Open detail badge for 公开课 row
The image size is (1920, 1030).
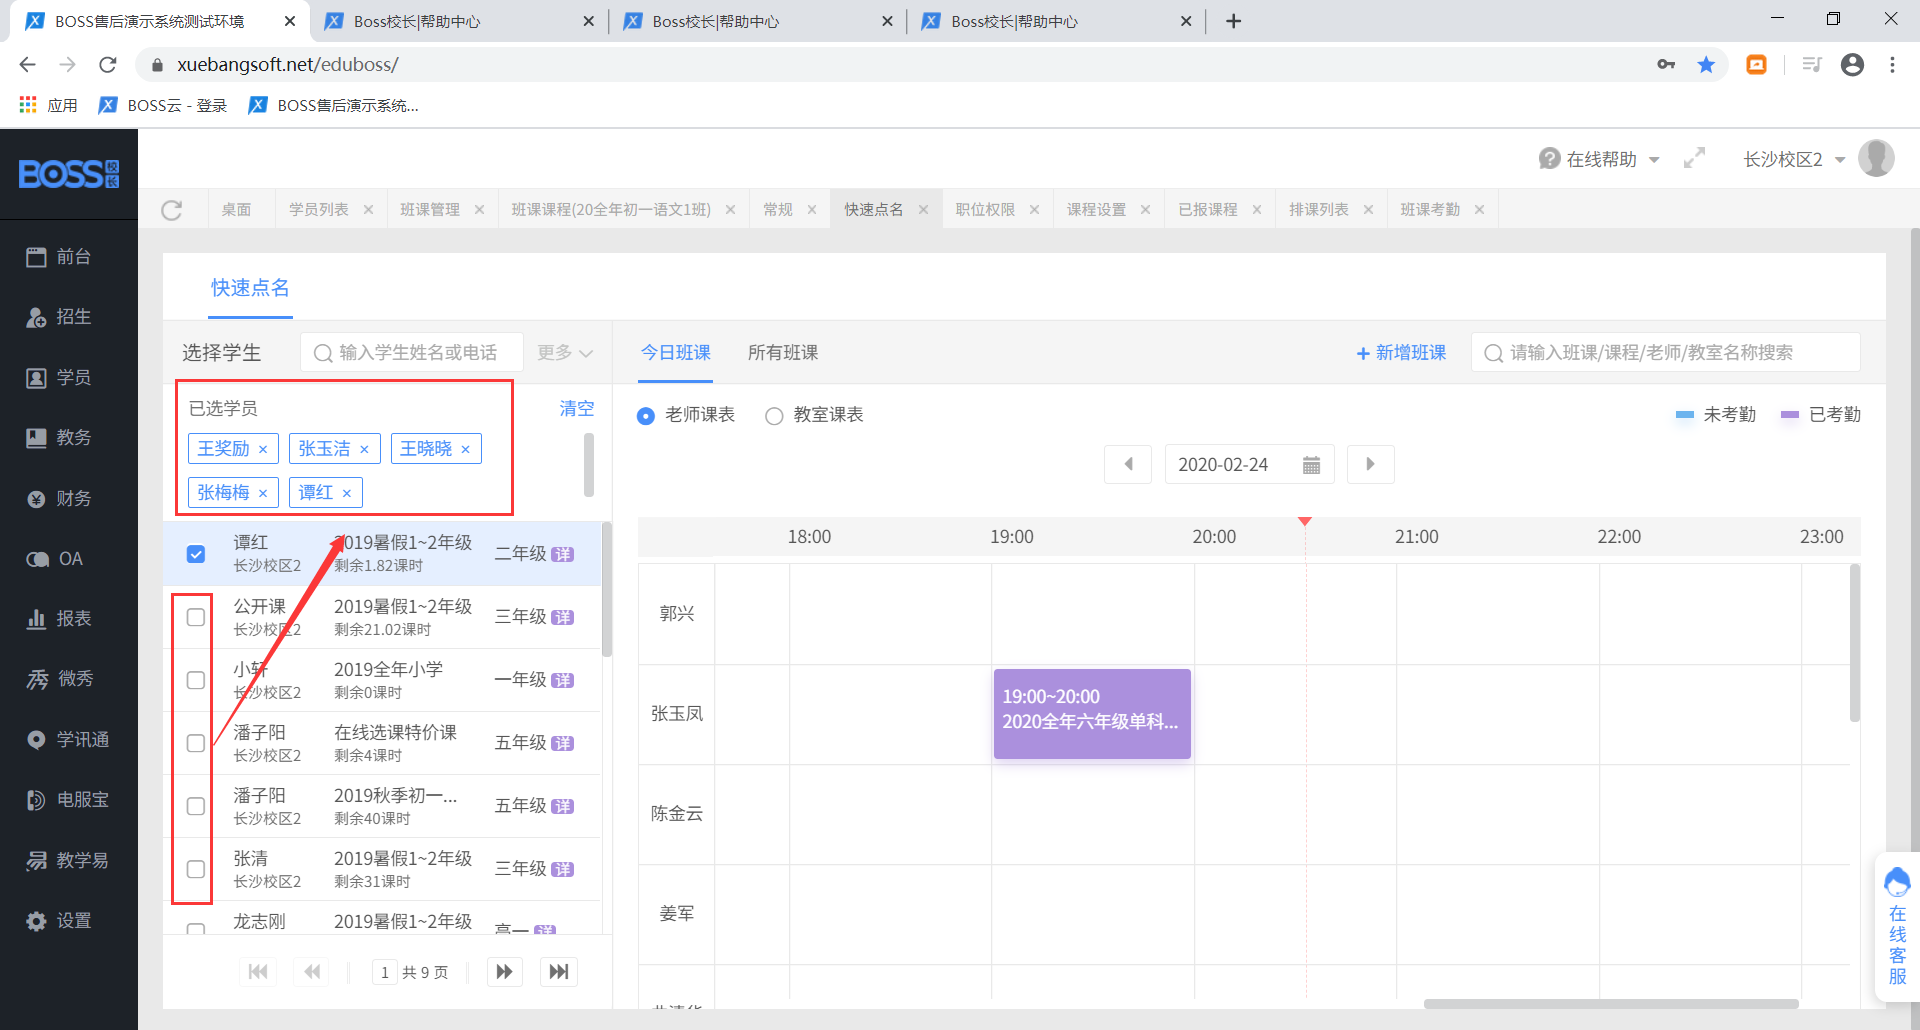click(x=563, y=617)
